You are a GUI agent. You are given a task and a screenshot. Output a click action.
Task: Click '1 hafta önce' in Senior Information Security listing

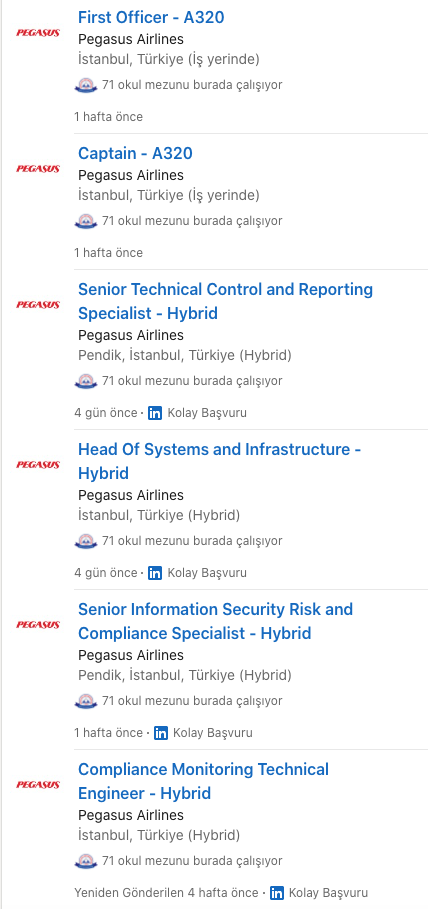pos(108,733)
